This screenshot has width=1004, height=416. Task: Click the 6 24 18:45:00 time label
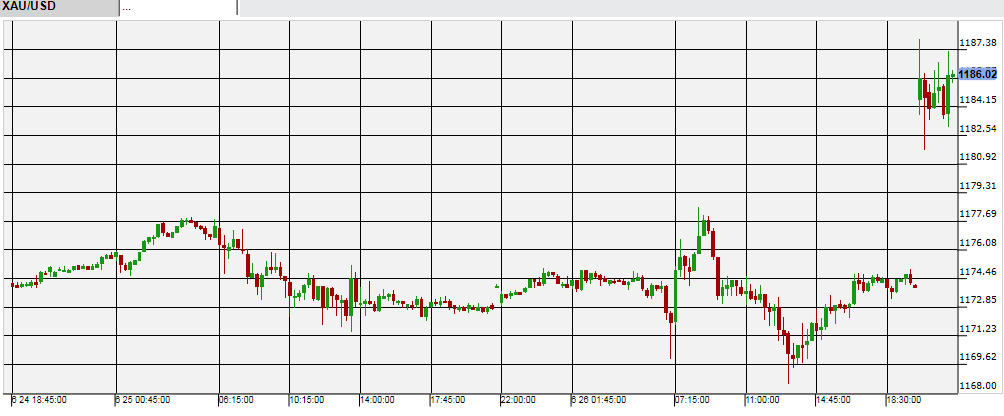[x=39, y=400]
